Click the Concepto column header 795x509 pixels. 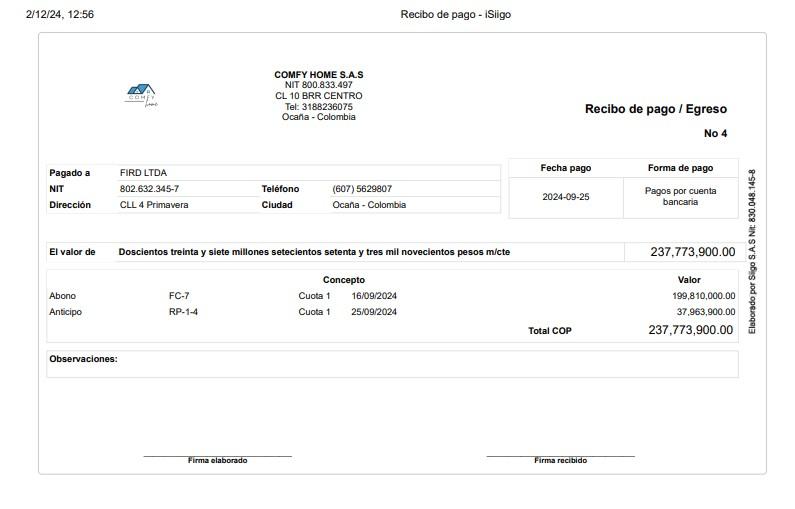[344, 280]
